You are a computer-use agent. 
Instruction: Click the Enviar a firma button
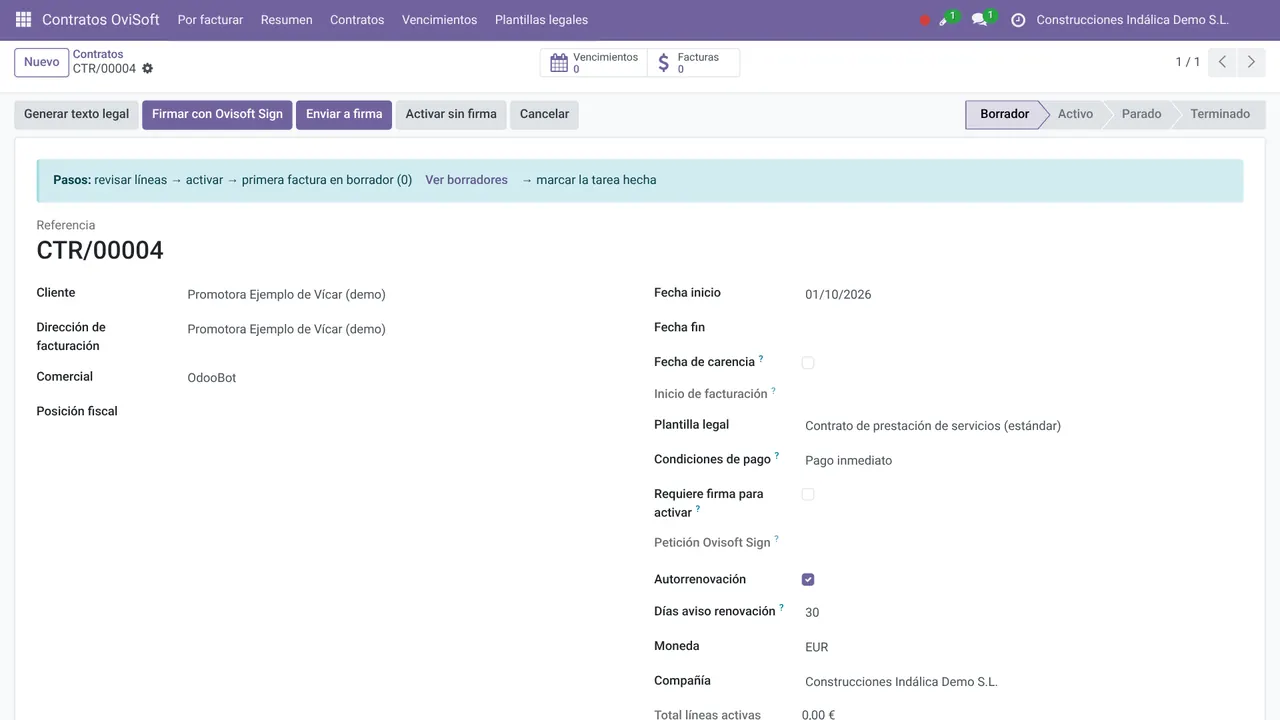(344, 114)
